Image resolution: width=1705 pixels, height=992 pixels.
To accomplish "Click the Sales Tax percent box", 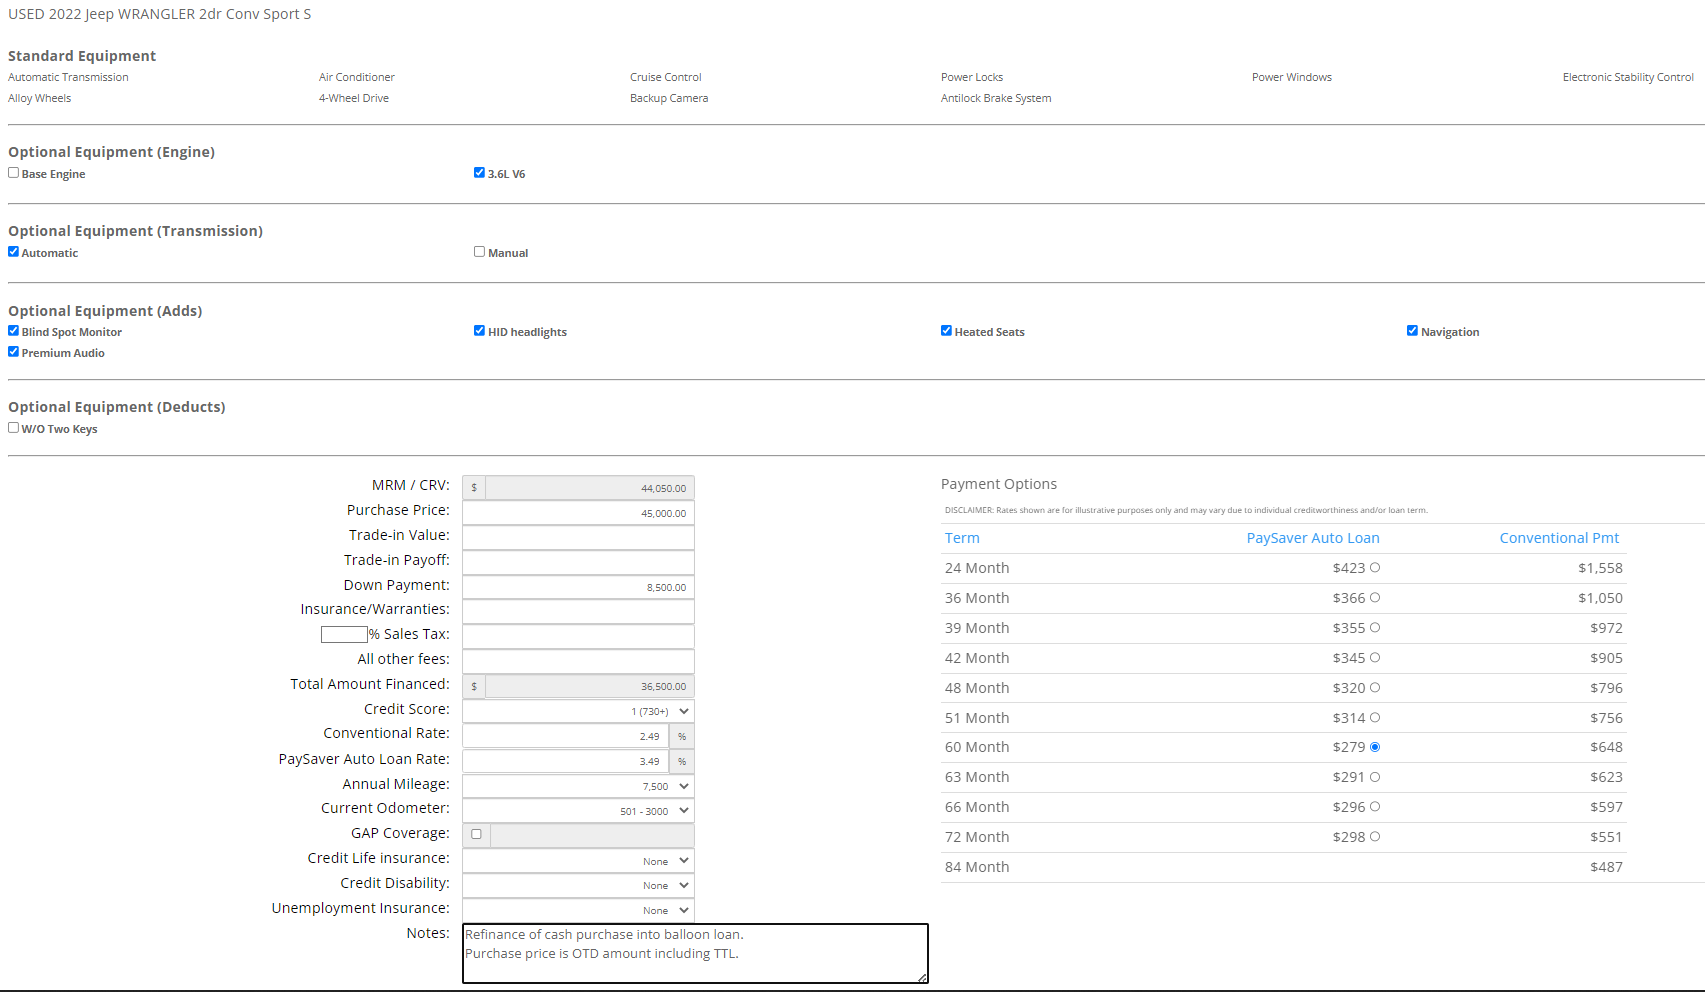I will [344, 634].
